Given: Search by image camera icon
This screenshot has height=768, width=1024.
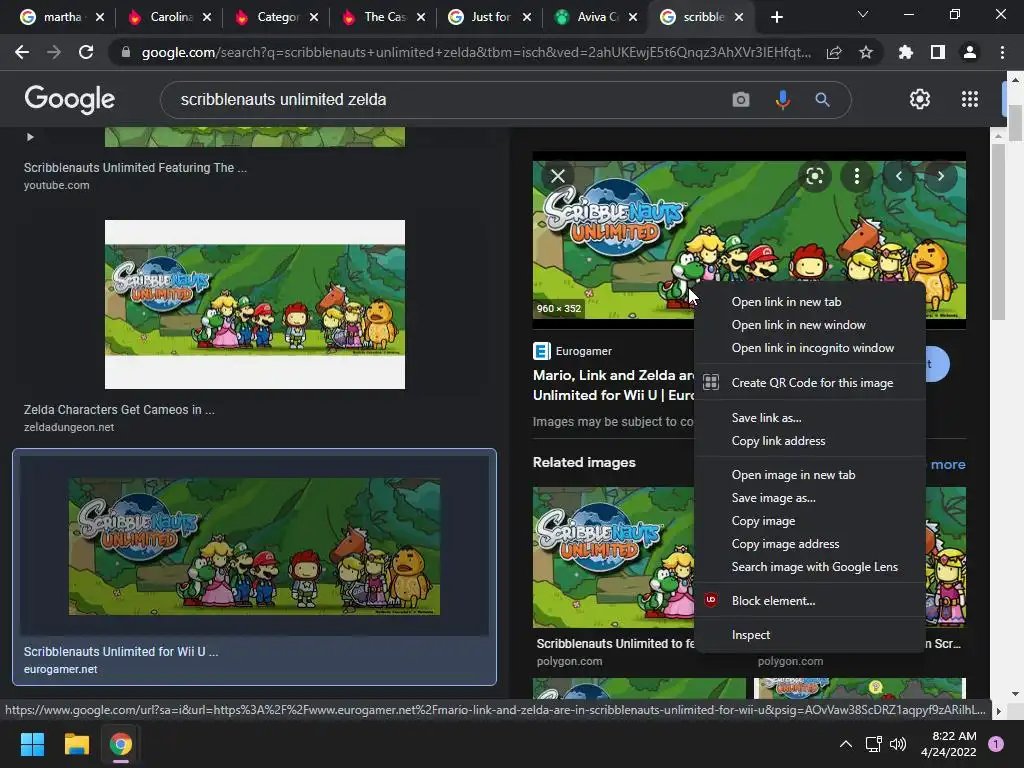Looking at the screenshot, I should pyautogui.click(x=741, y=100).
